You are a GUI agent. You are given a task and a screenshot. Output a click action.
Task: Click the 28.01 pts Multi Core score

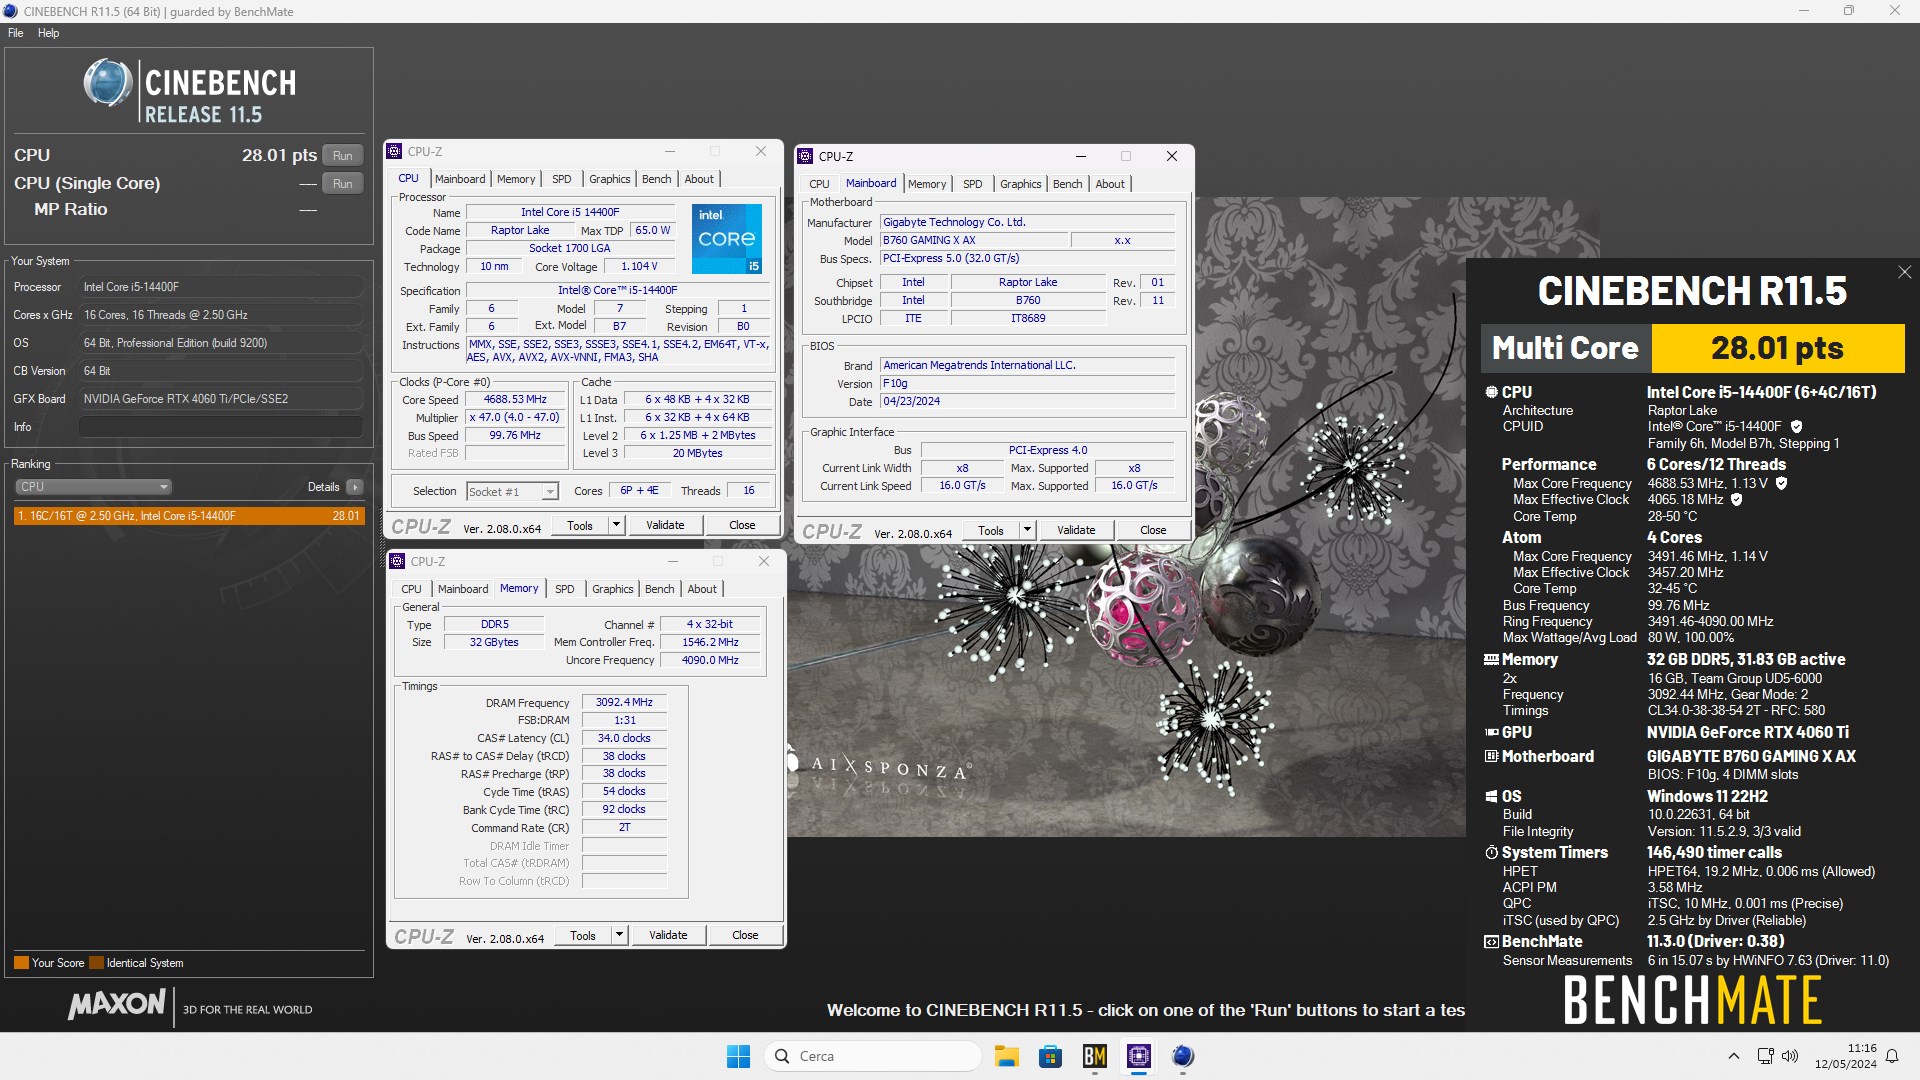click(1777, 348)
